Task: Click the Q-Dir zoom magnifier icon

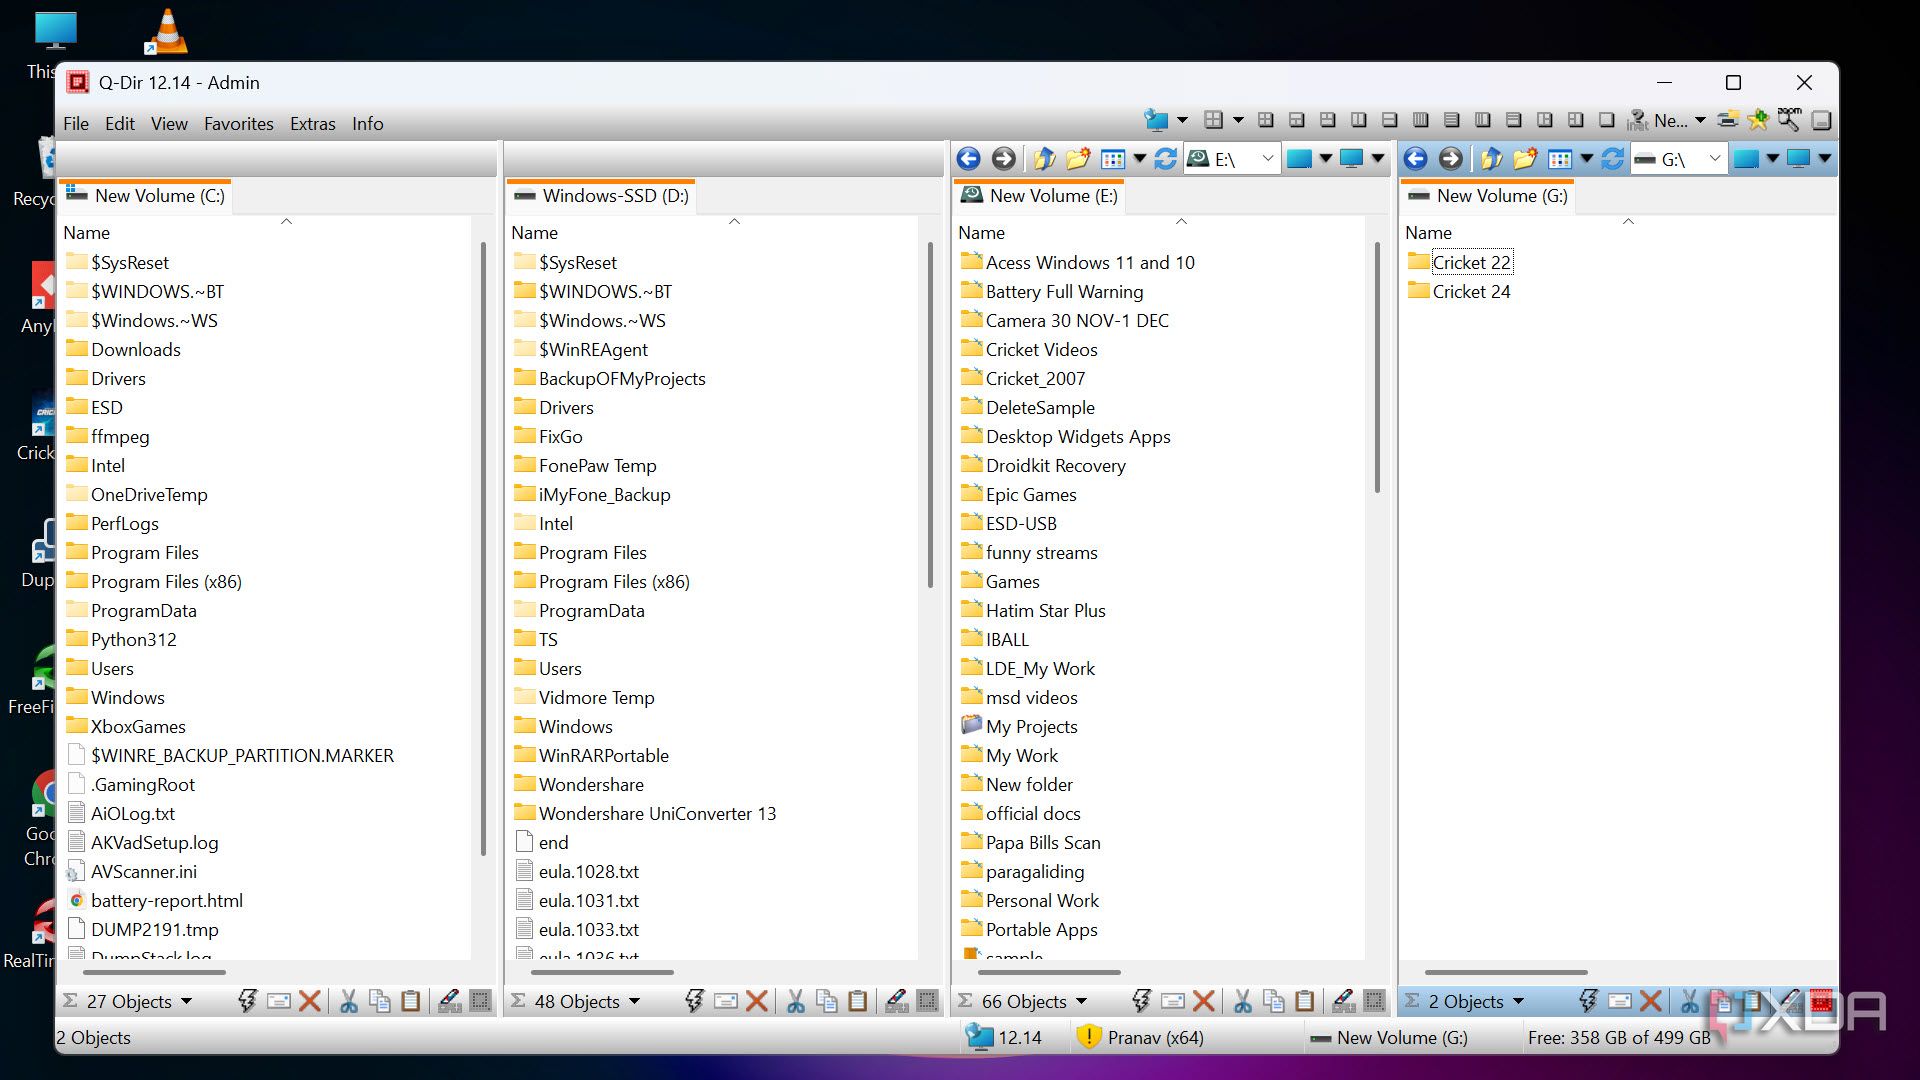Action: [1789, 120]
